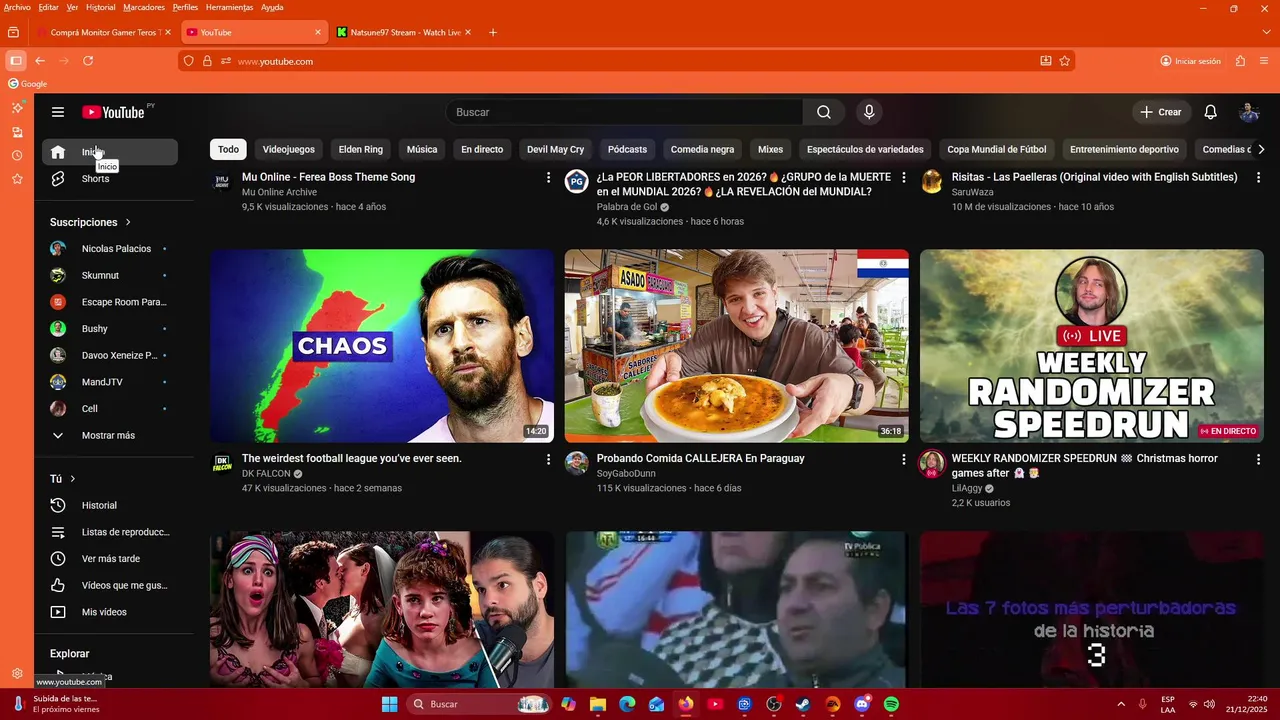Open the Marcadores menu
The width and height of the screenshot is (1280, 720).
pos(144,7)
